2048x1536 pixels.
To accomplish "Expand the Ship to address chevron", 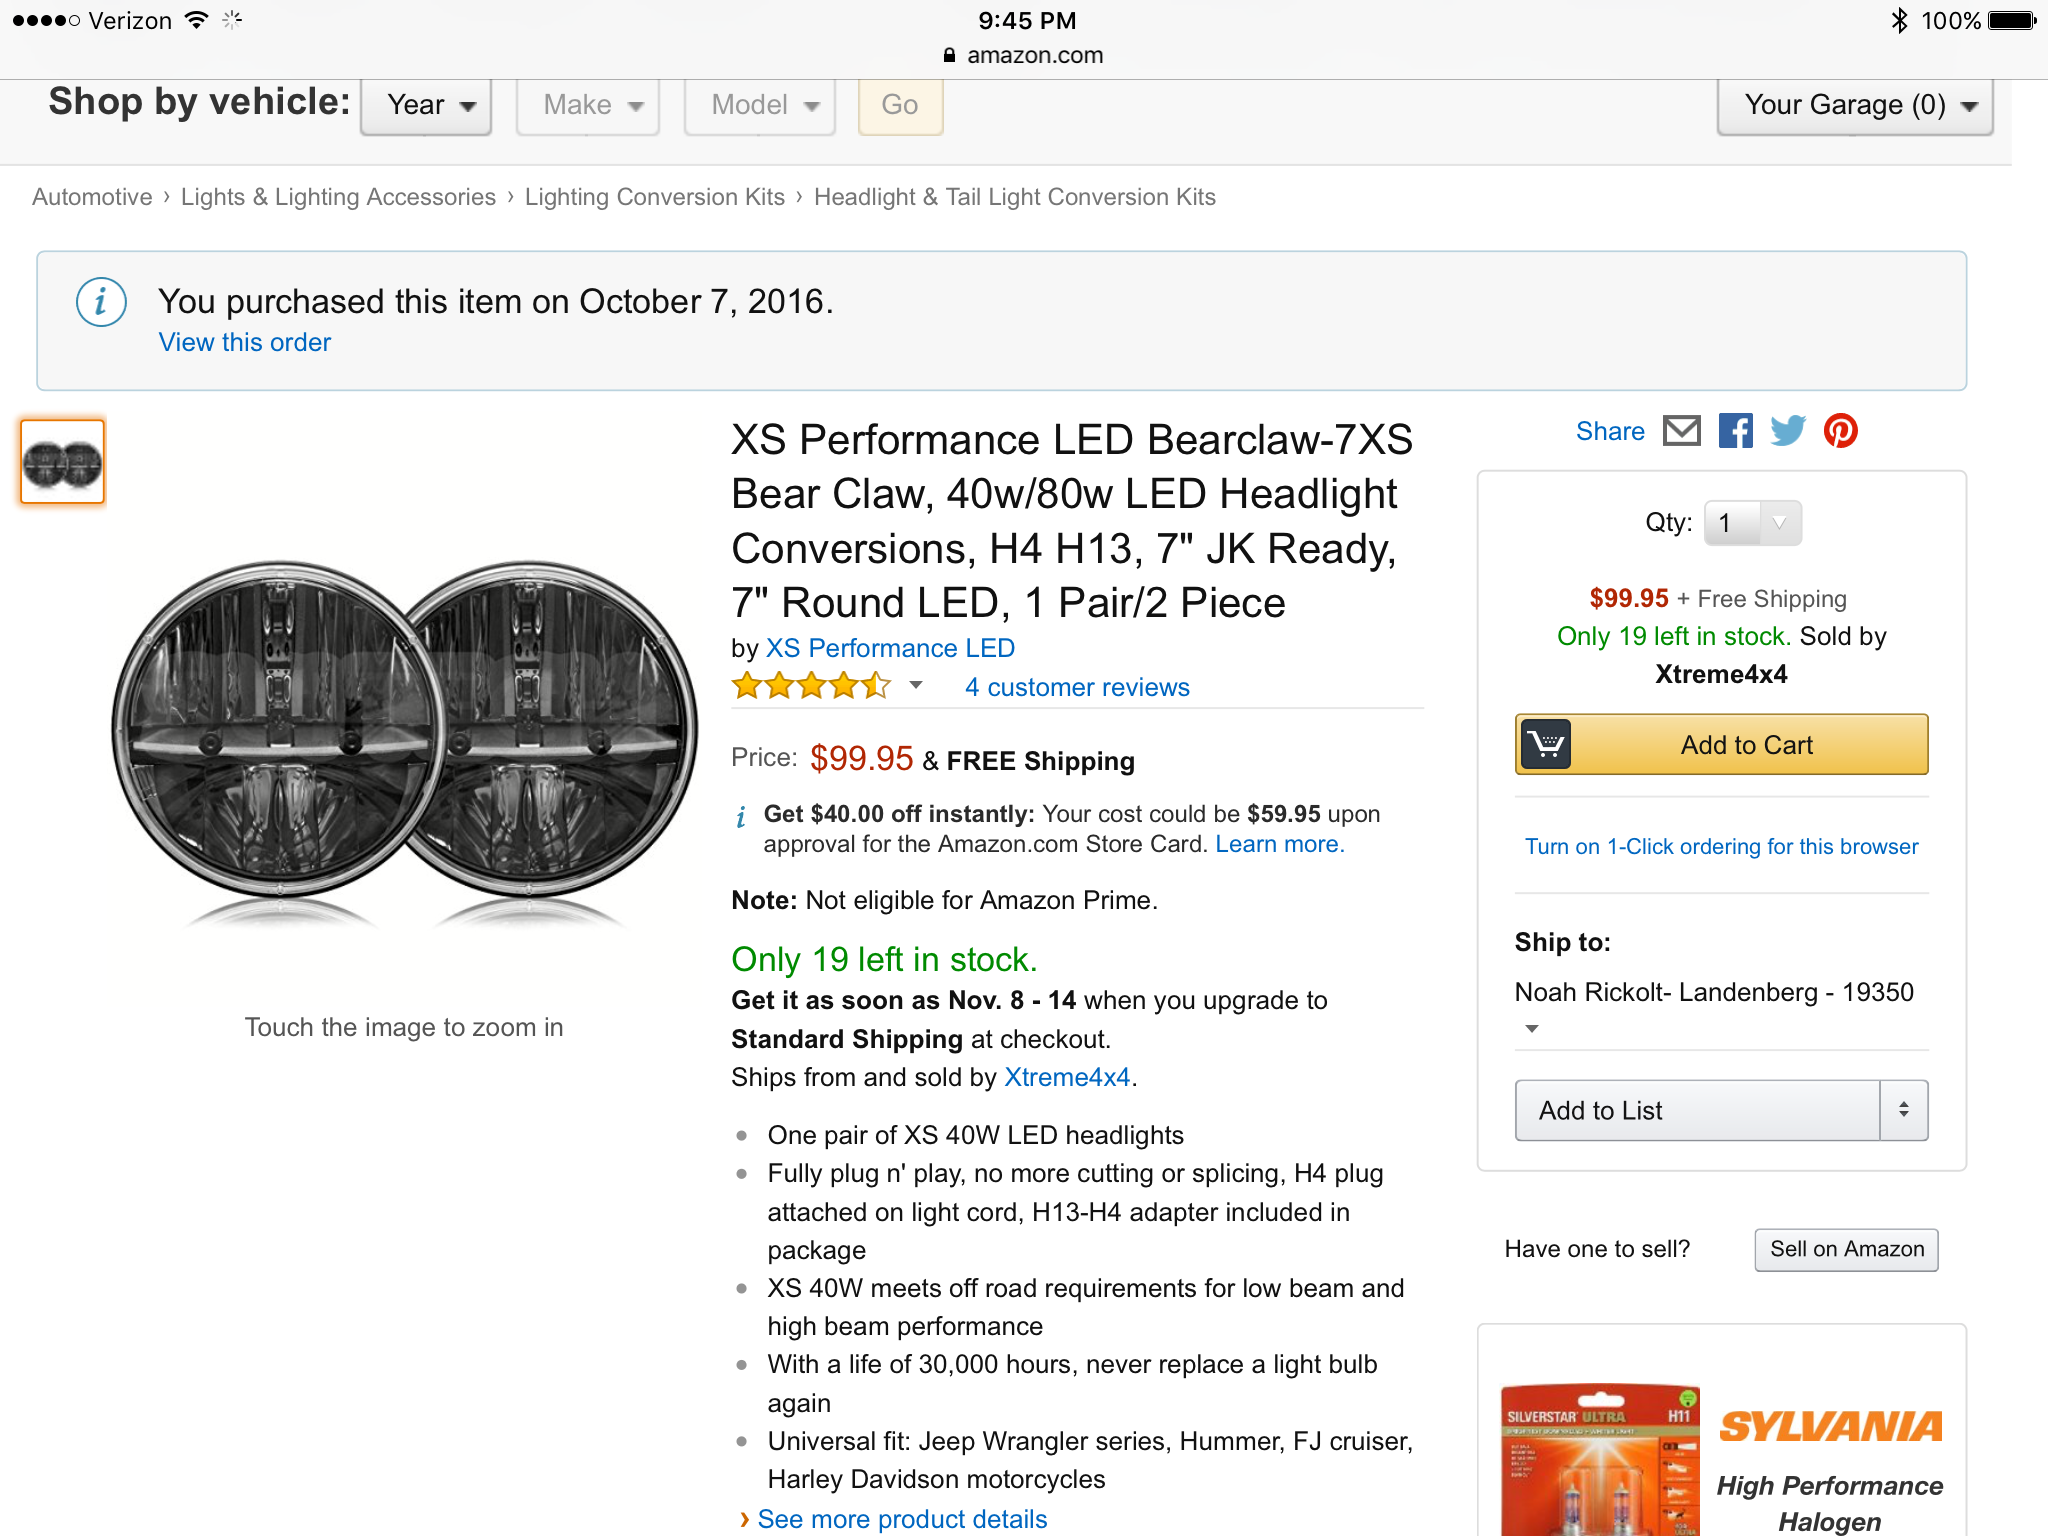I will 1531,1028.
